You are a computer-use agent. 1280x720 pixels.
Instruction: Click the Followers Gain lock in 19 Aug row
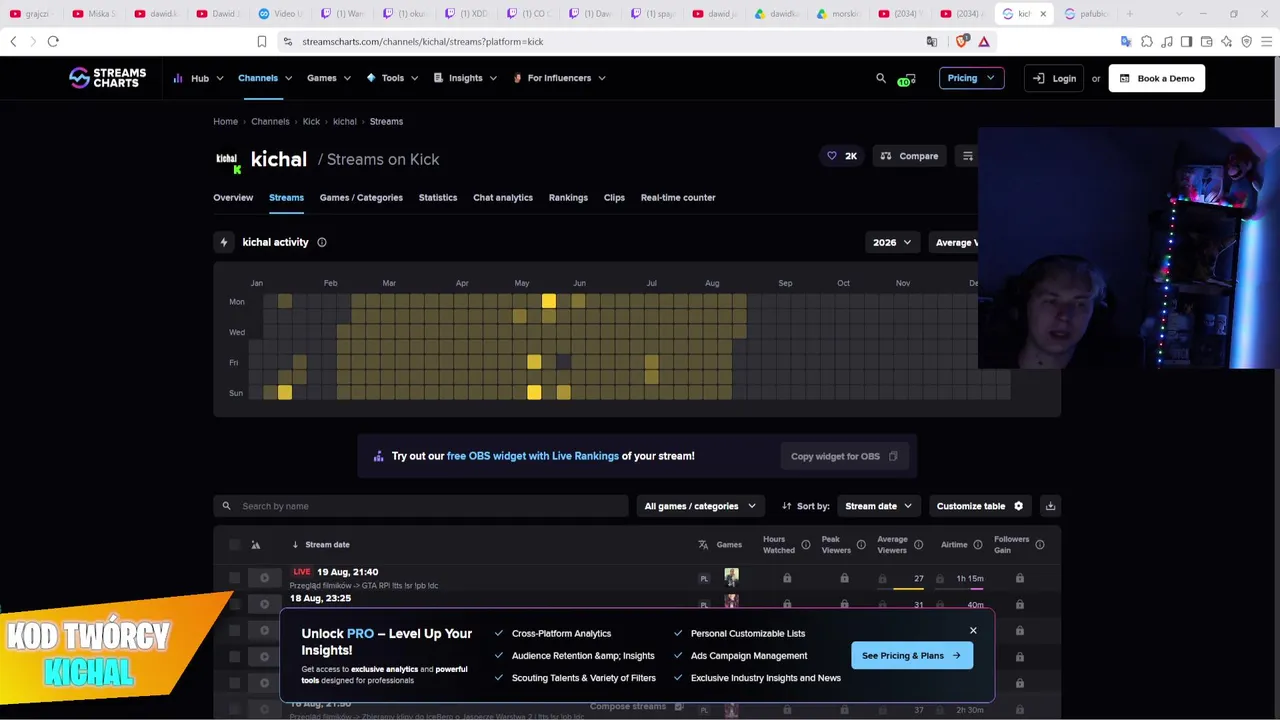(1019, 578)
